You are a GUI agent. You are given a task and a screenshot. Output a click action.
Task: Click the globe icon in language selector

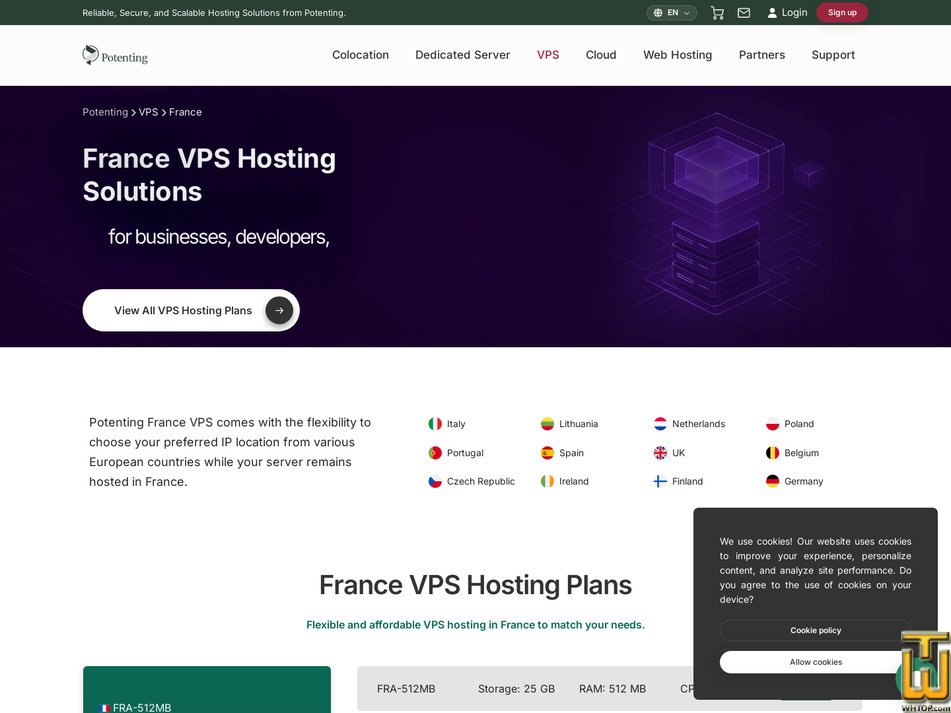(x=658, y=13)
